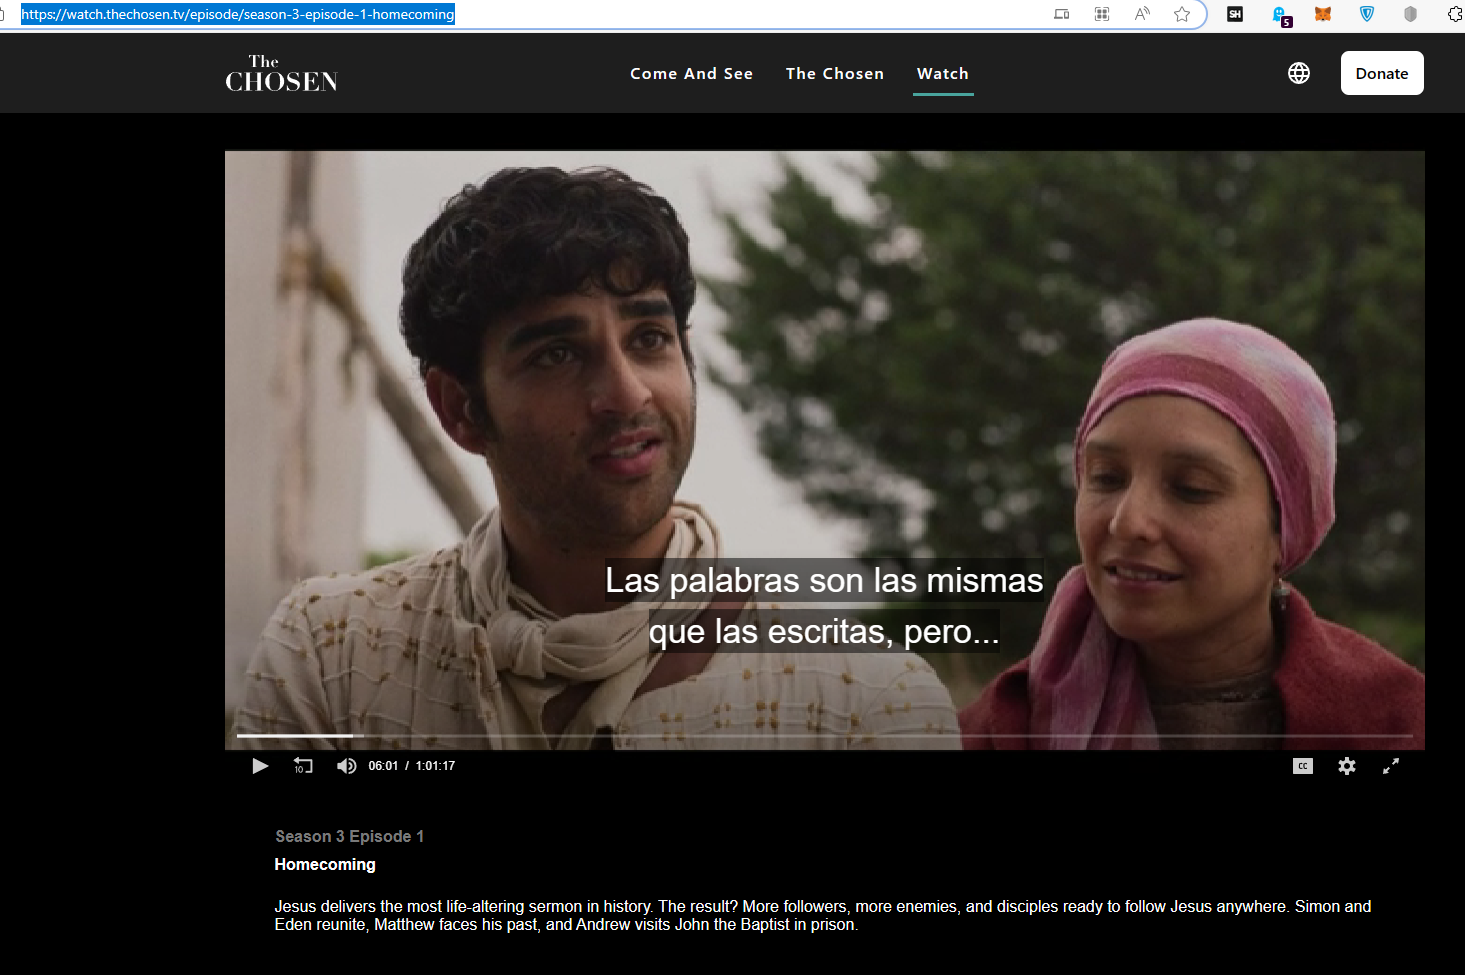Toggle closed captions with CC button

point(1303,766)
